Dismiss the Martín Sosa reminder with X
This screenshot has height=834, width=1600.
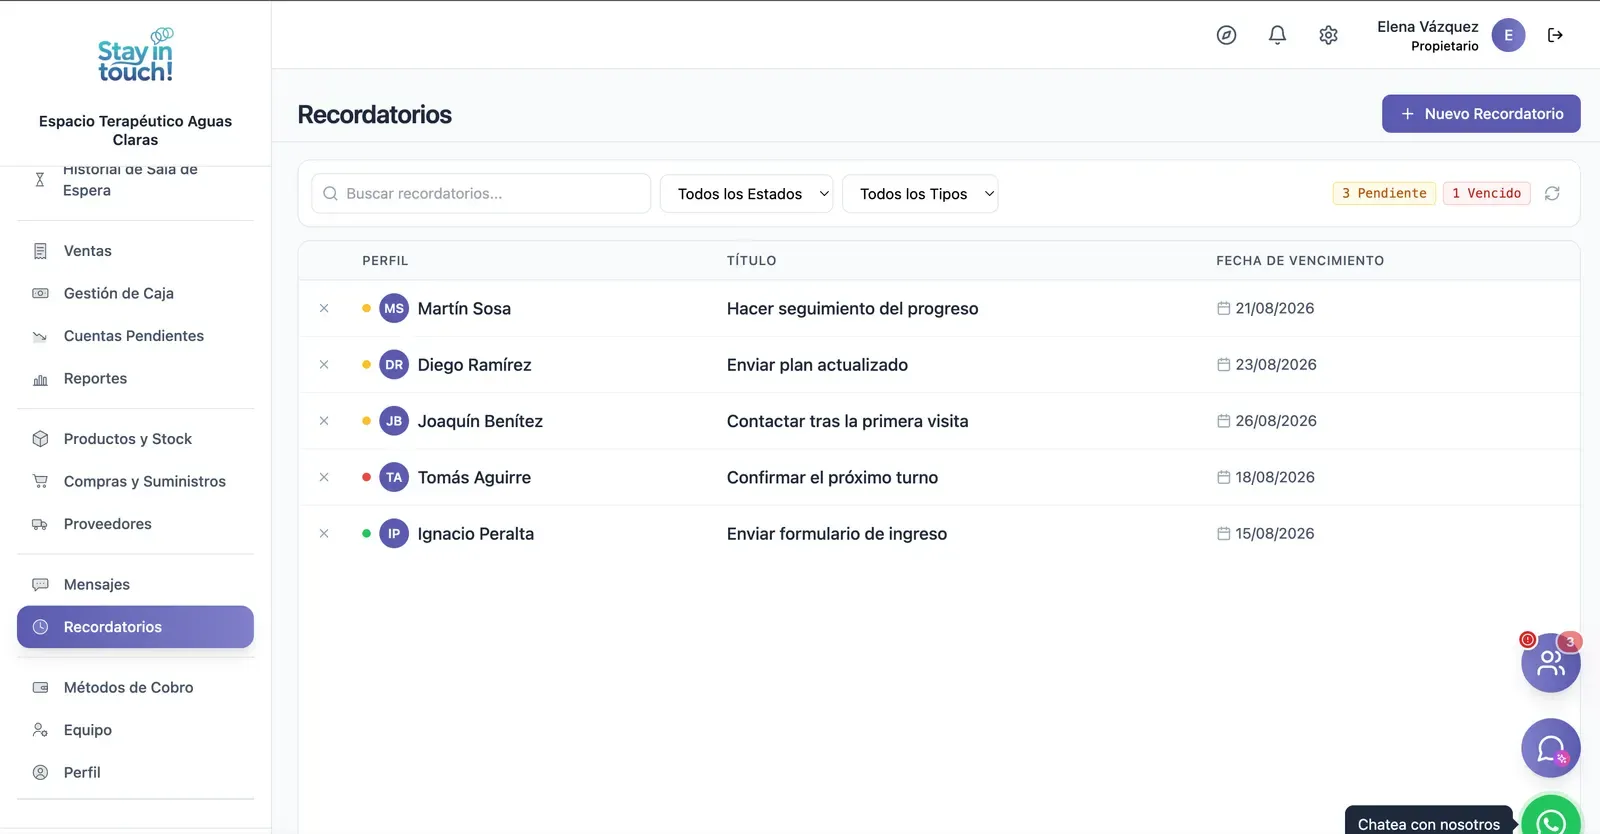324,308
